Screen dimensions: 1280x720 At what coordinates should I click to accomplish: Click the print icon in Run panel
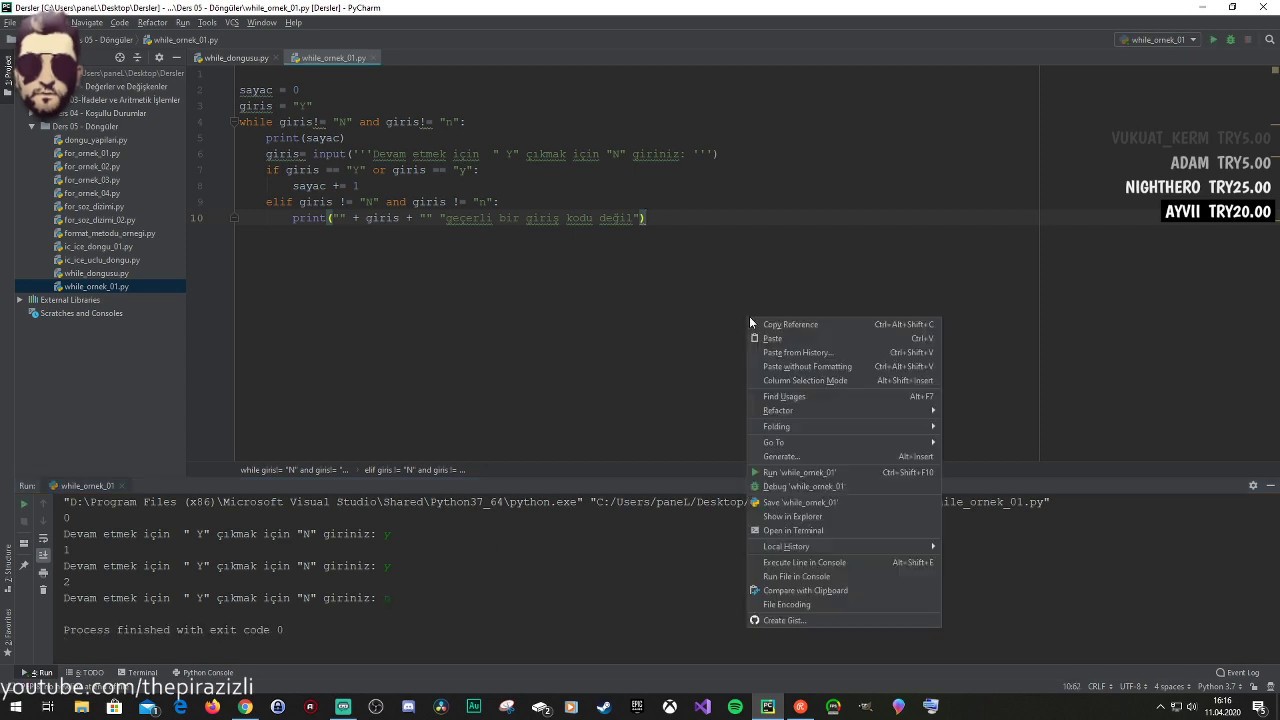pos(43,573)
